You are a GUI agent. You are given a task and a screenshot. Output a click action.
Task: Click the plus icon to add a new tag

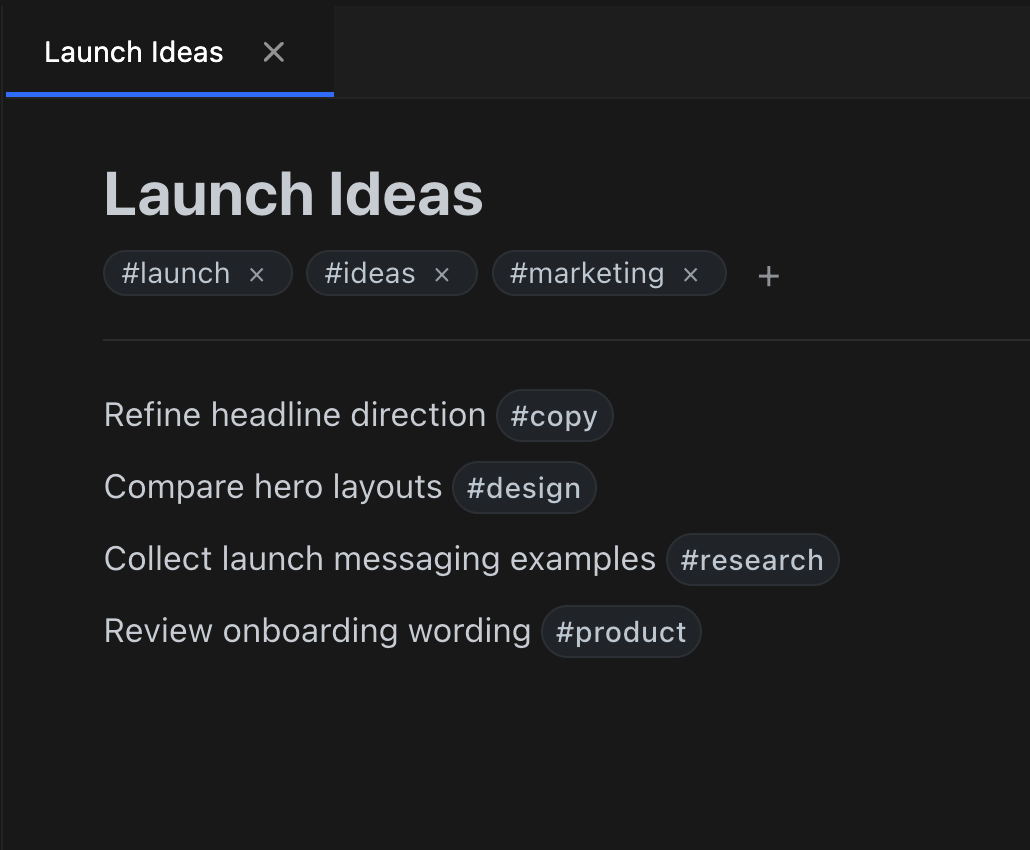(768, 275)
